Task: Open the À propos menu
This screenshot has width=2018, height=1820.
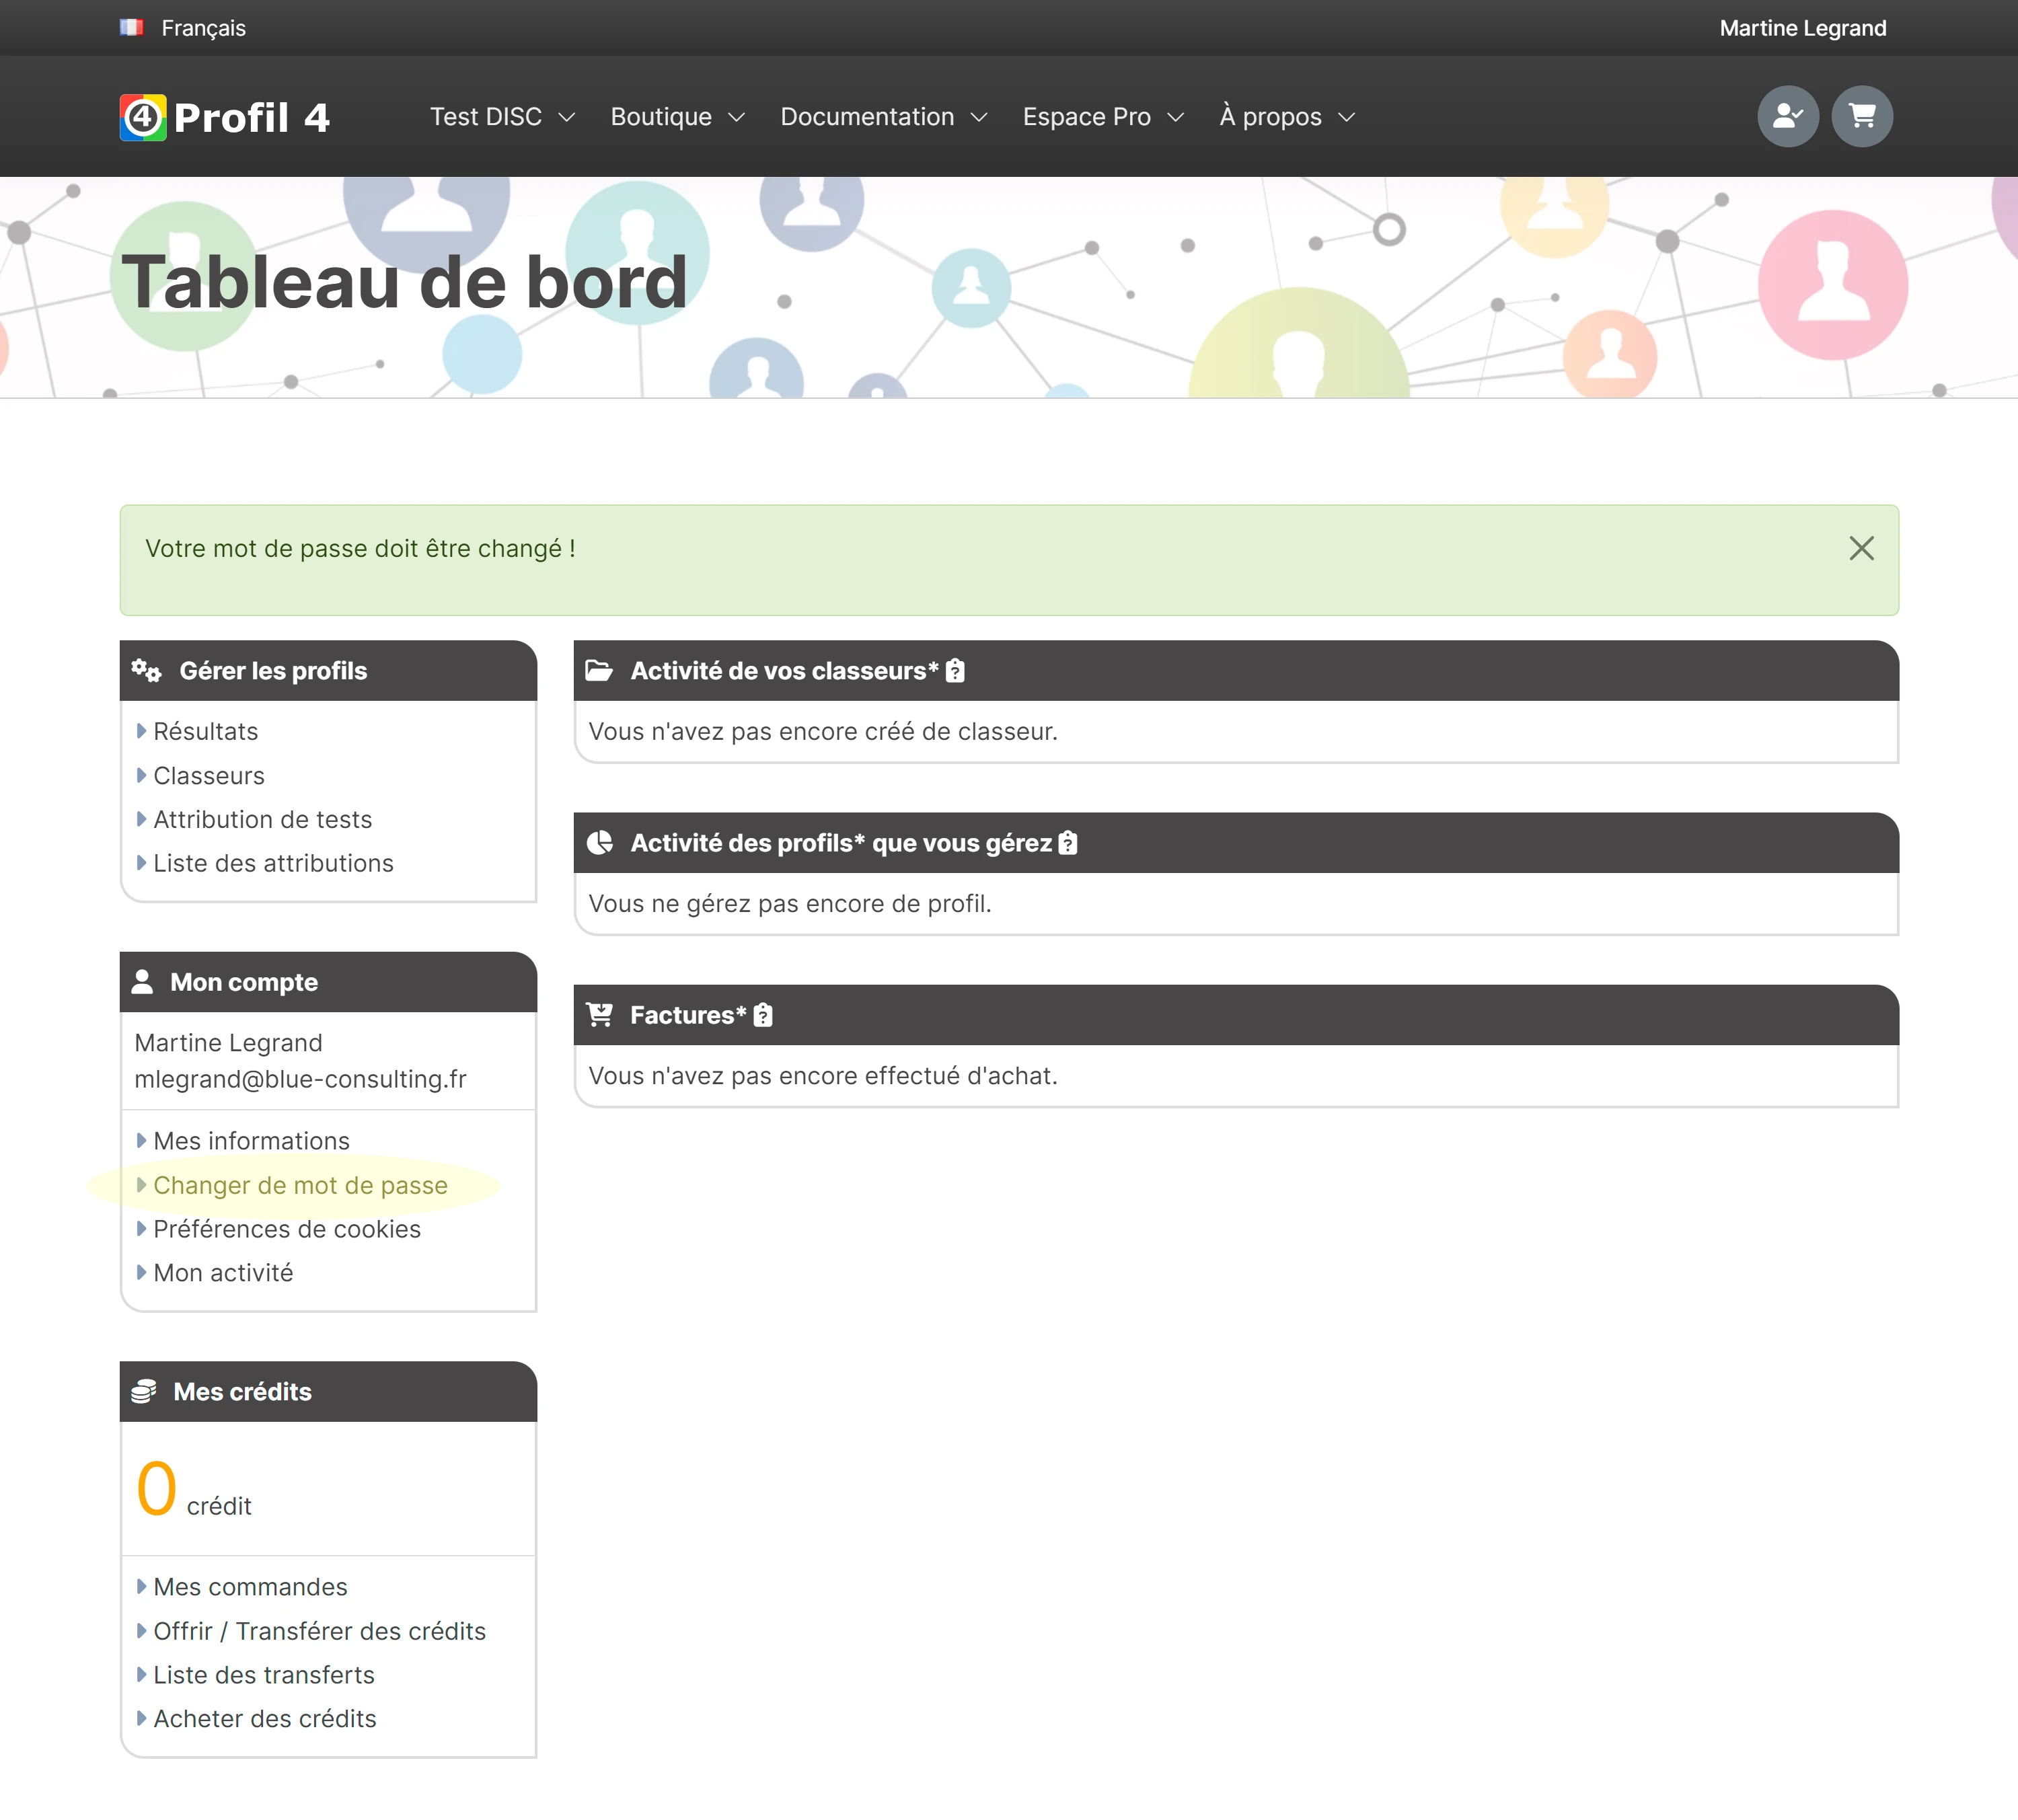Action: coord(1287,117)
